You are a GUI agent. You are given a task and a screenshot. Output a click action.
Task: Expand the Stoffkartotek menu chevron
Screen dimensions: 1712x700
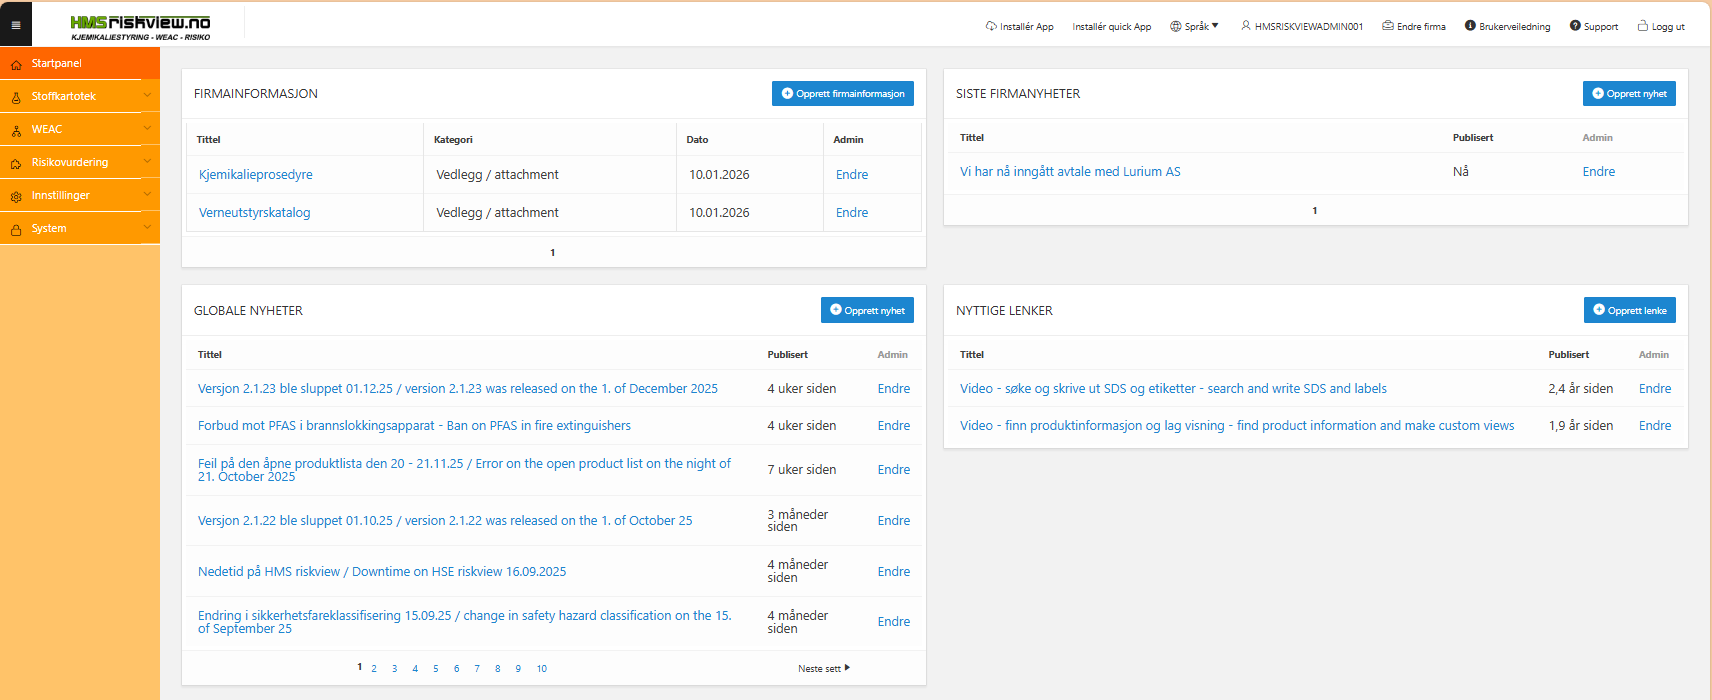147,96
